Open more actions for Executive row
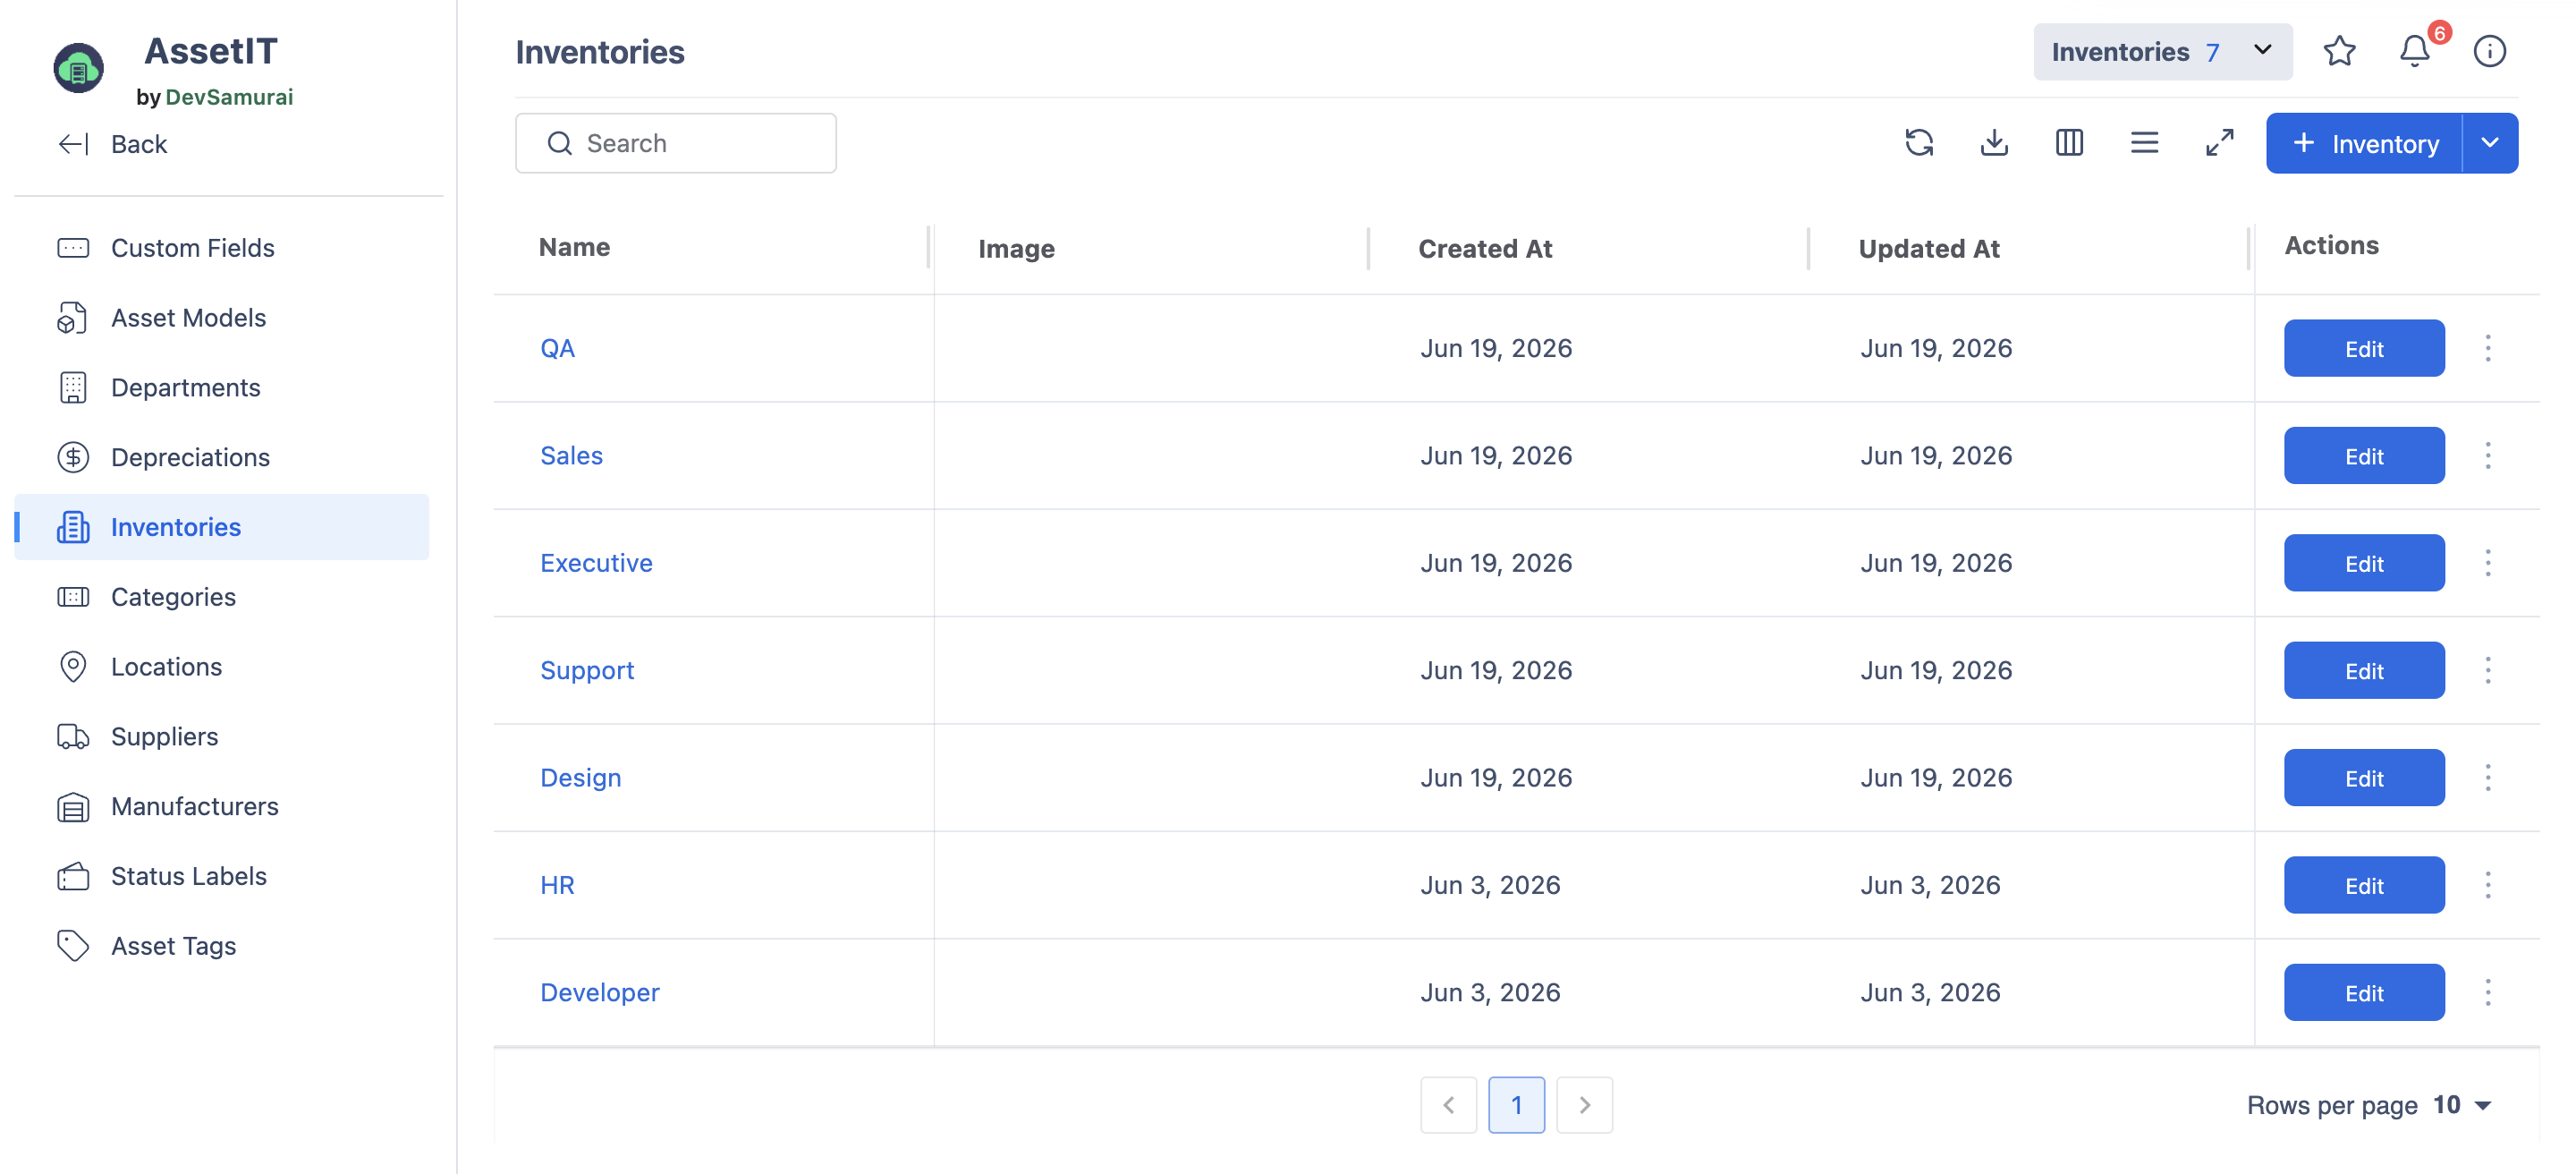The height and width of the screenshot is (1174, 2576). pos(2488,563)
